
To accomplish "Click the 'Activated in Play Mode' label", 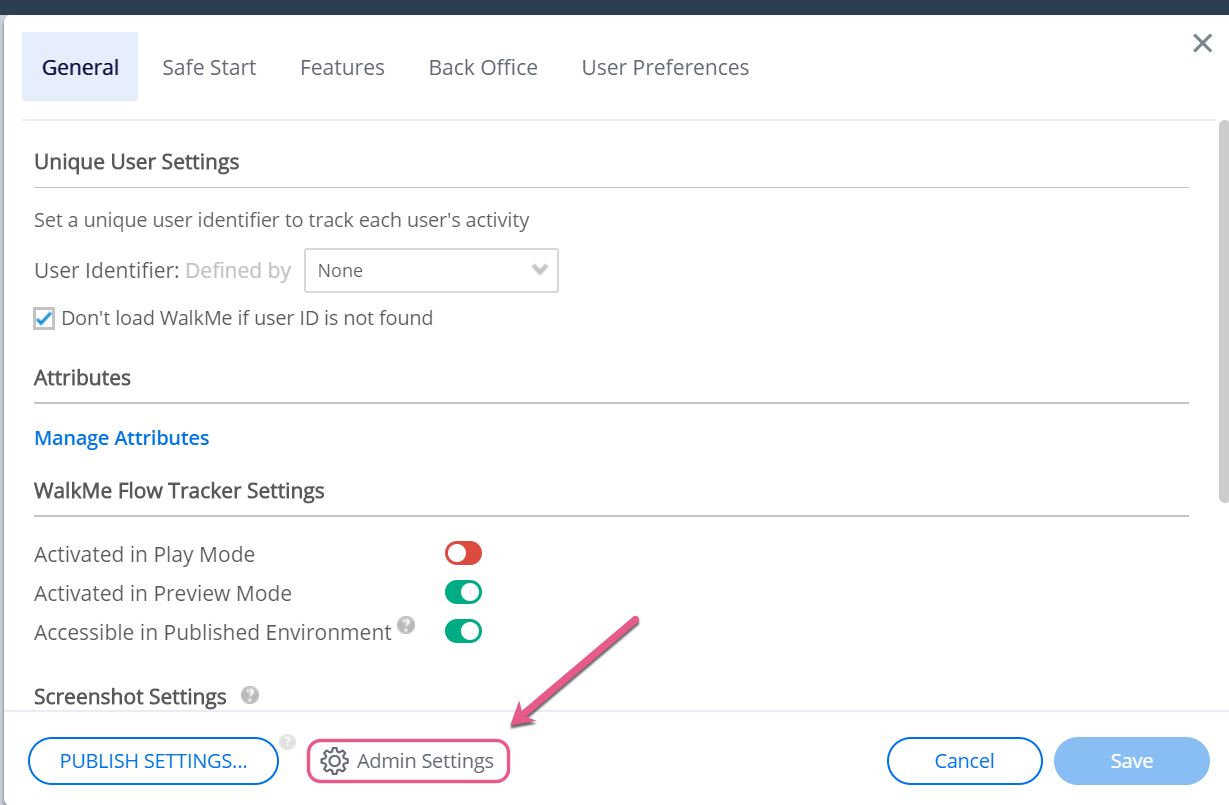I will tap(144, 554).
